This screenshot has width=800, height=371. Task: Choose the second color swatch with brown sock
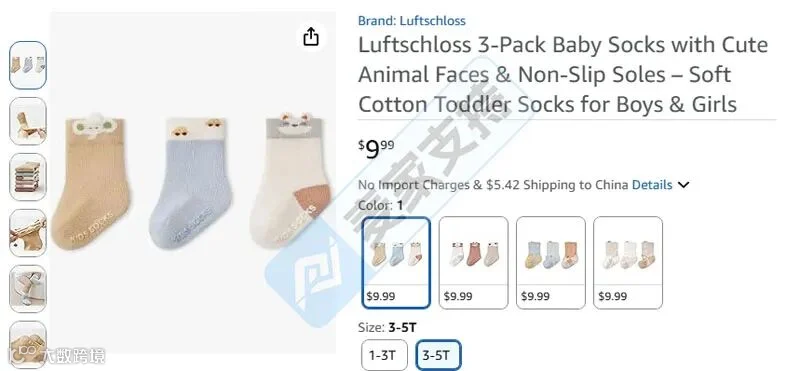(473, 263)
